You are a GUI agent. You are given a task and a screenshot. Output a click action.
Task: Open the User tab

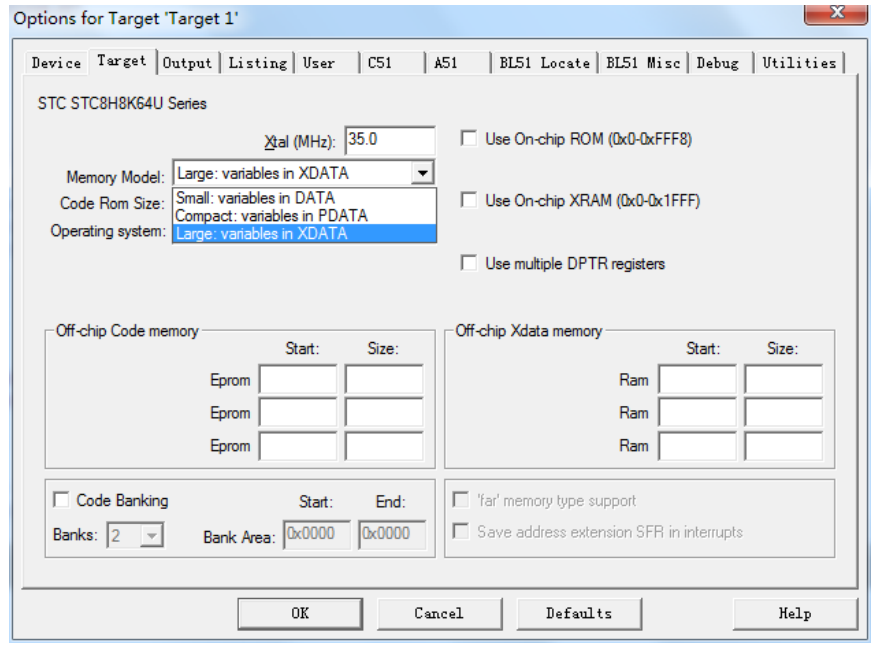pyautogui.click(x=327, y=63)
